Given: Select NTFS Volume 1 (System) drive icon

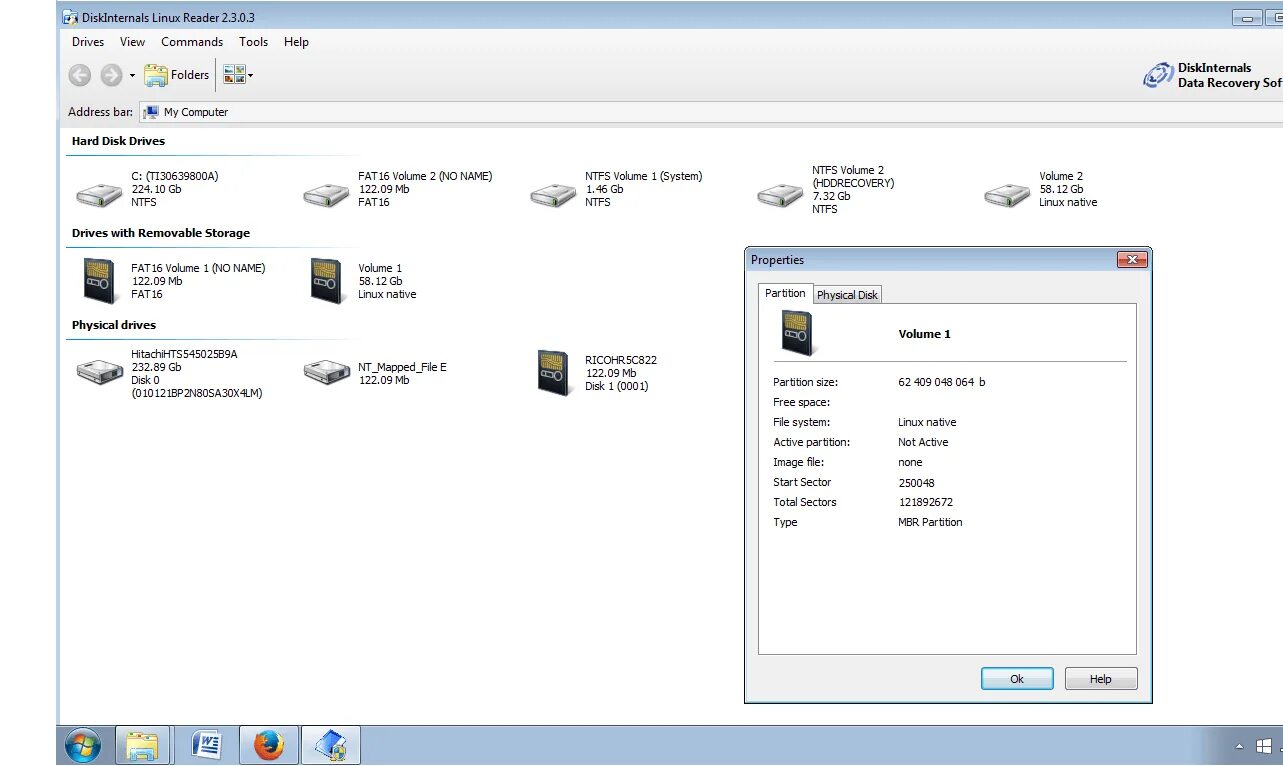Looking at the screenshot, I should (553, 194).
